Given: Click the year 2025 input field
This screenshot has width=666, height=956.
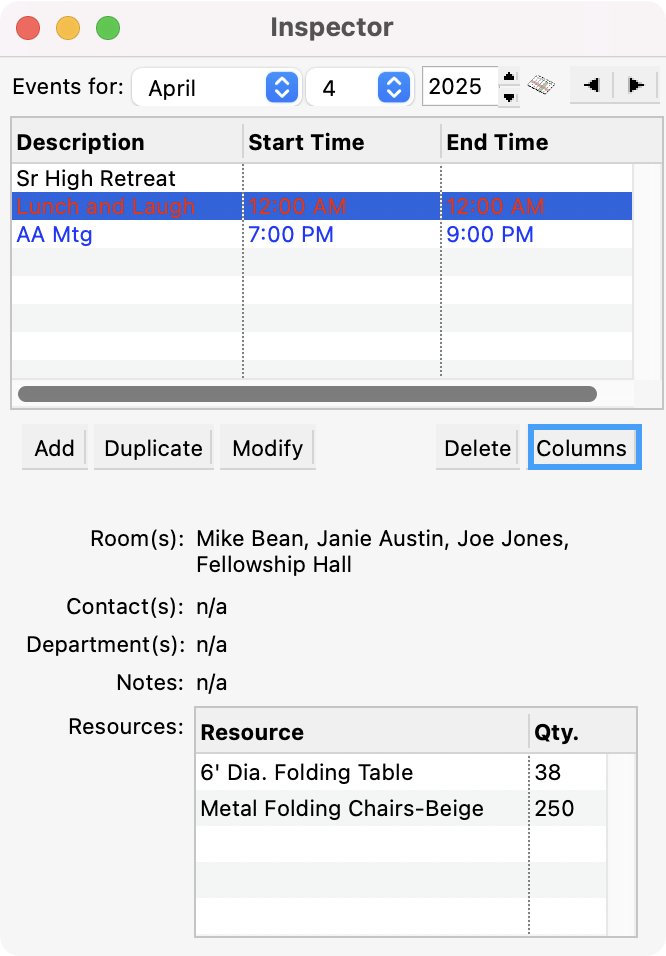Looking at the screenshot, I should point(458,87).
